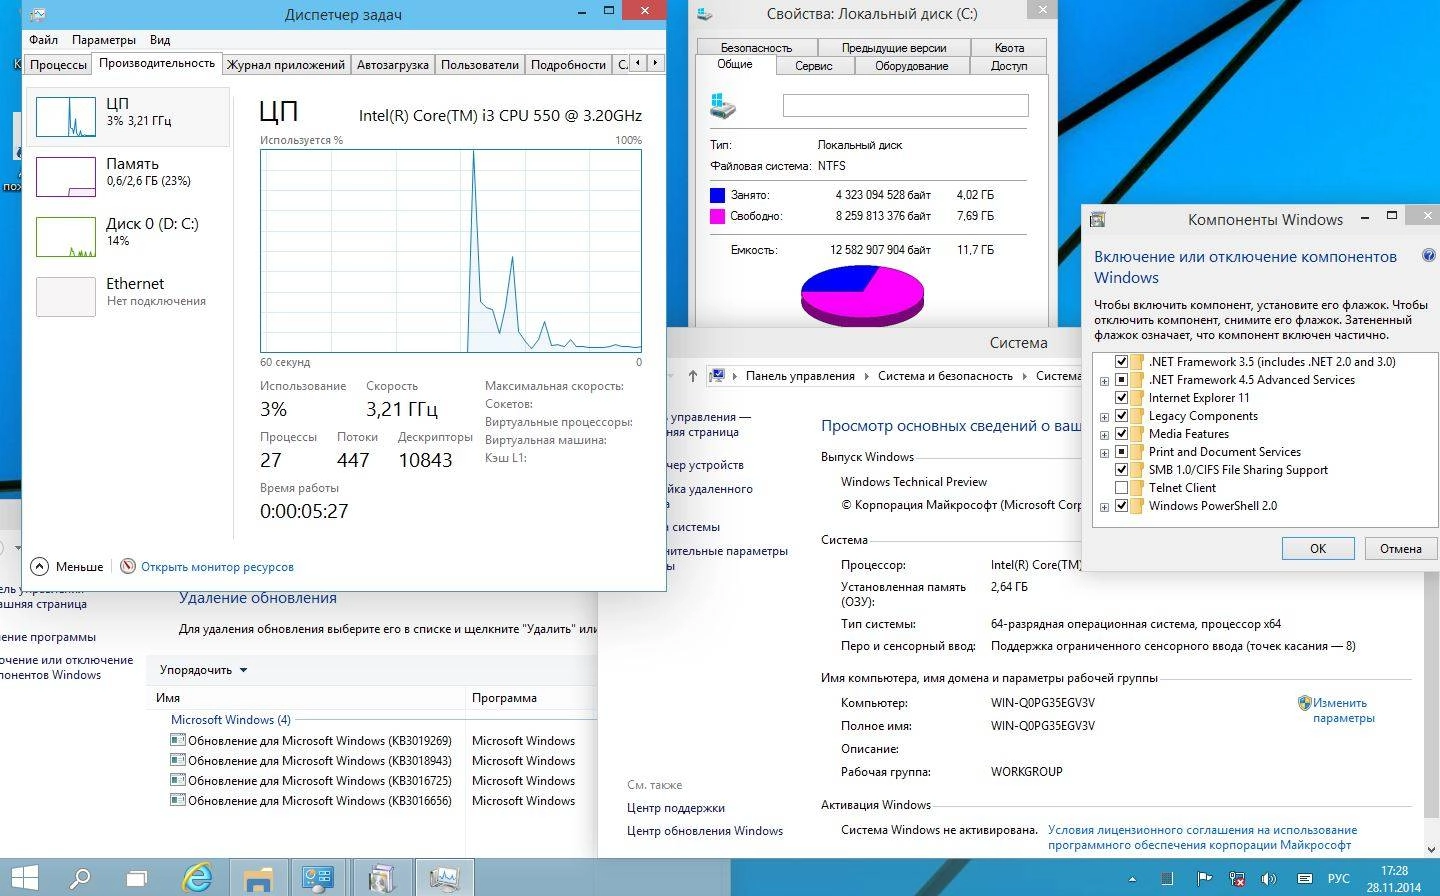Click the Windows Features title bar icon
The image size is (1440, 896).
1097,219
